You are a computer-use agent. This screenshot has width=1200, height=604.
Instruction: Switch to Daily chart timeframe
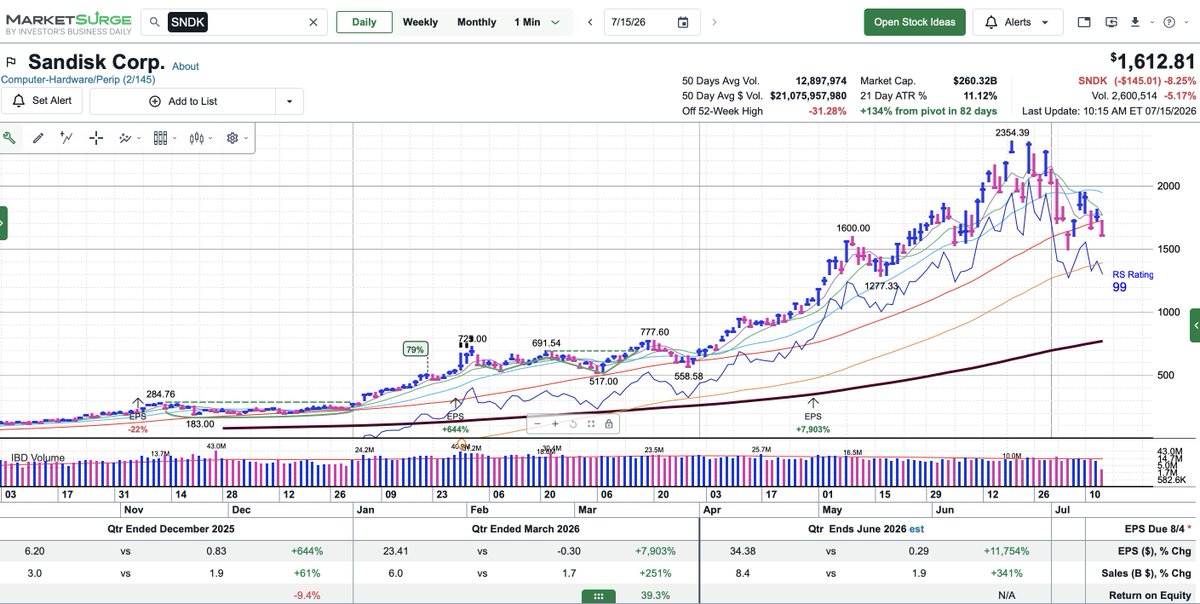coord(364,22)
